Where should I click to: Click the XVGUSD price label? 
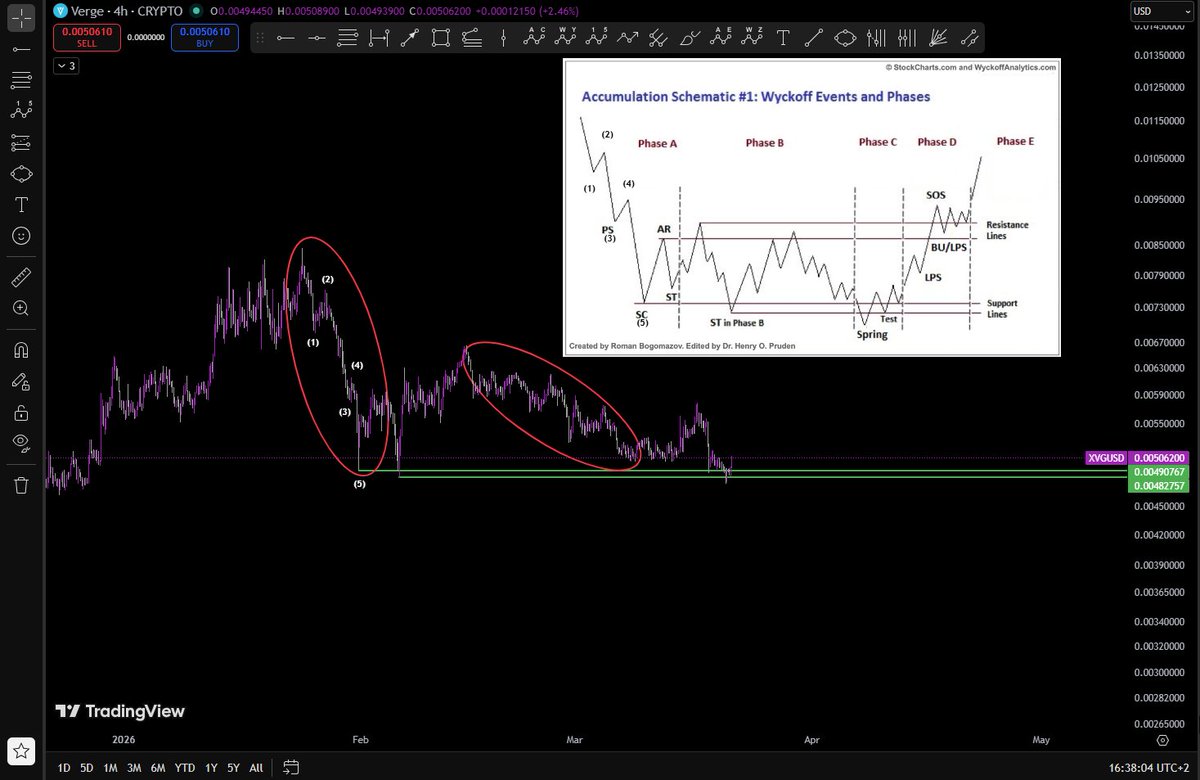(1105, 458)
